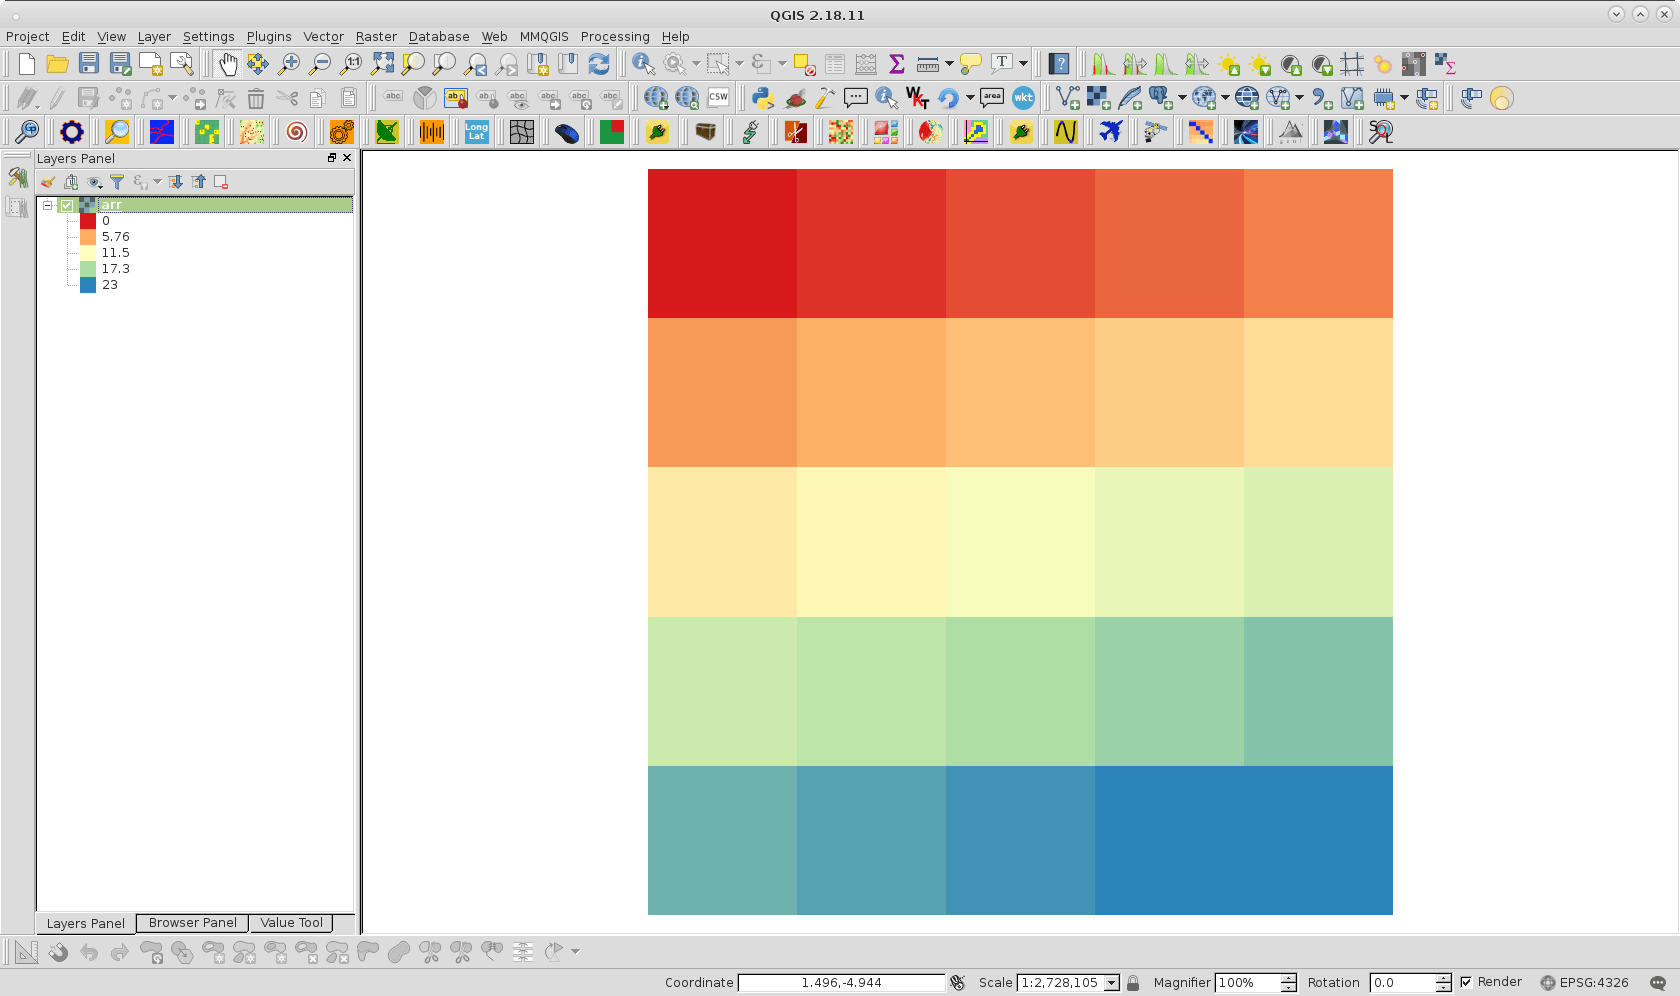Toggle visibility of the arr layer
Image resolution: width=1680 pixels, height=996 pixels.
click(x=67, y=205)
